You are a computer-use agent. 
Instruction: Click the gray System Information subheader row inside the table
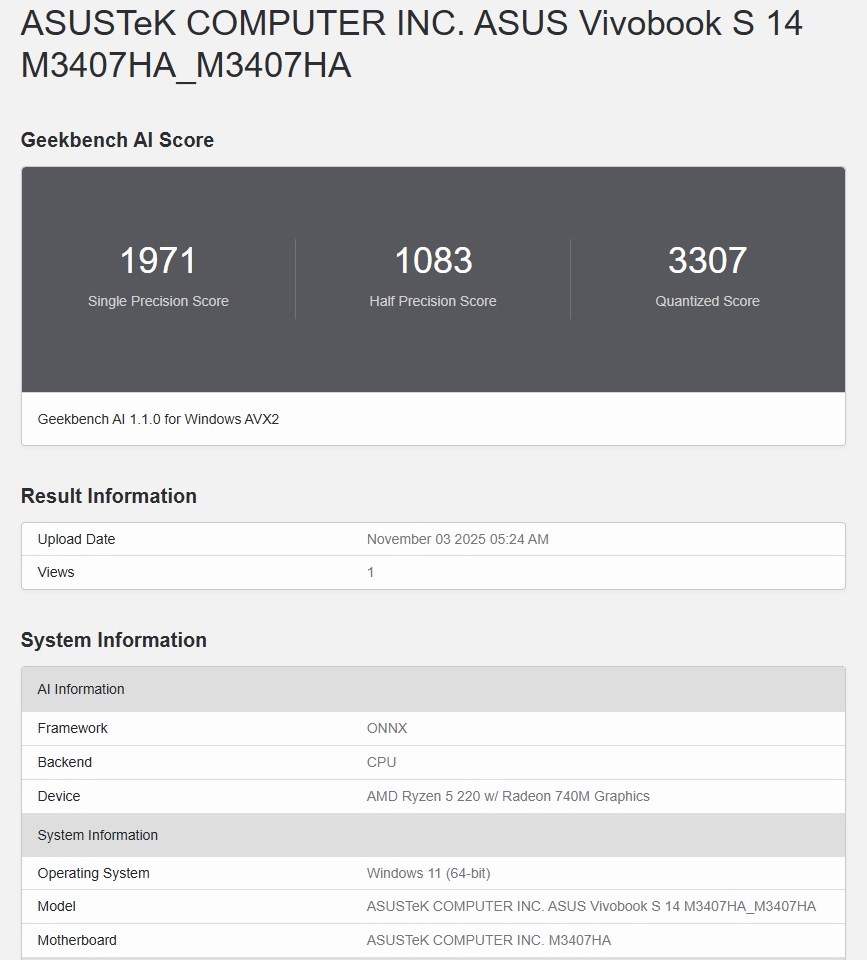434,835
